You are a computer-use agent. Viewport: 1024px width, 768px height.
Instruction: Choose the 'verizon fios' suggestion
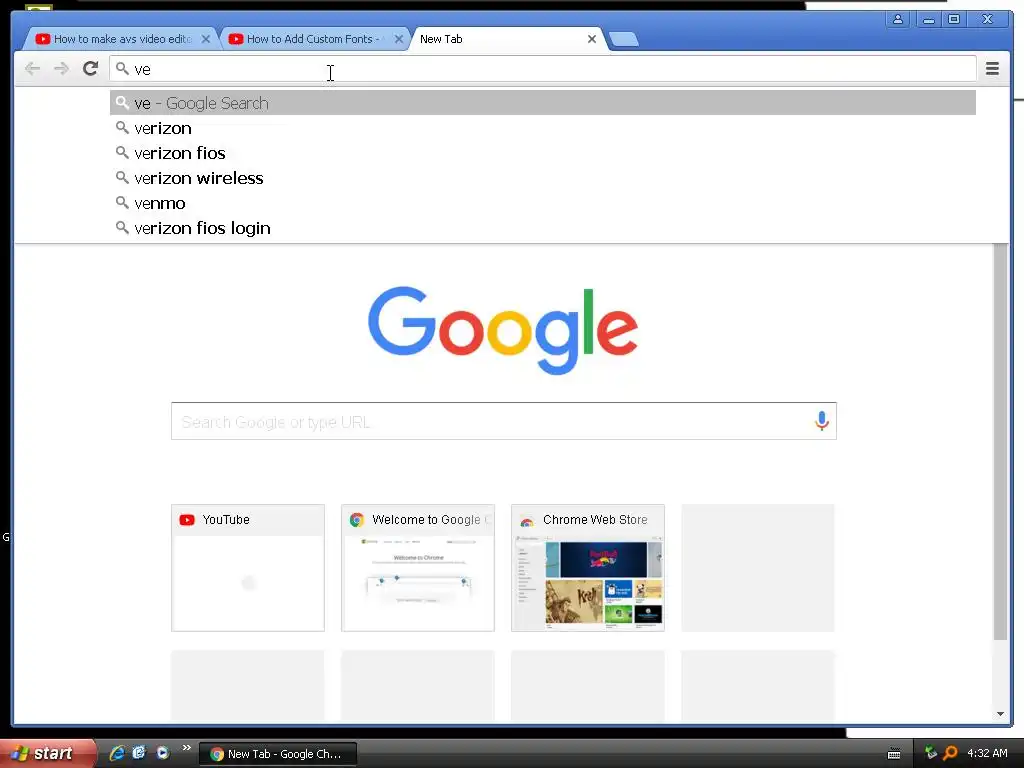pyautogui.click(x=543, y=153)
